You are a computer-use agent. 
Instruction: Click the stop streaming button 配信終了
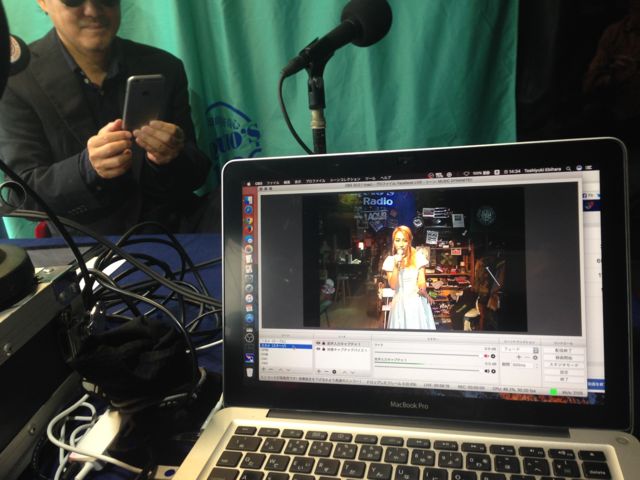pyautogui.click(x=564, y=350)
